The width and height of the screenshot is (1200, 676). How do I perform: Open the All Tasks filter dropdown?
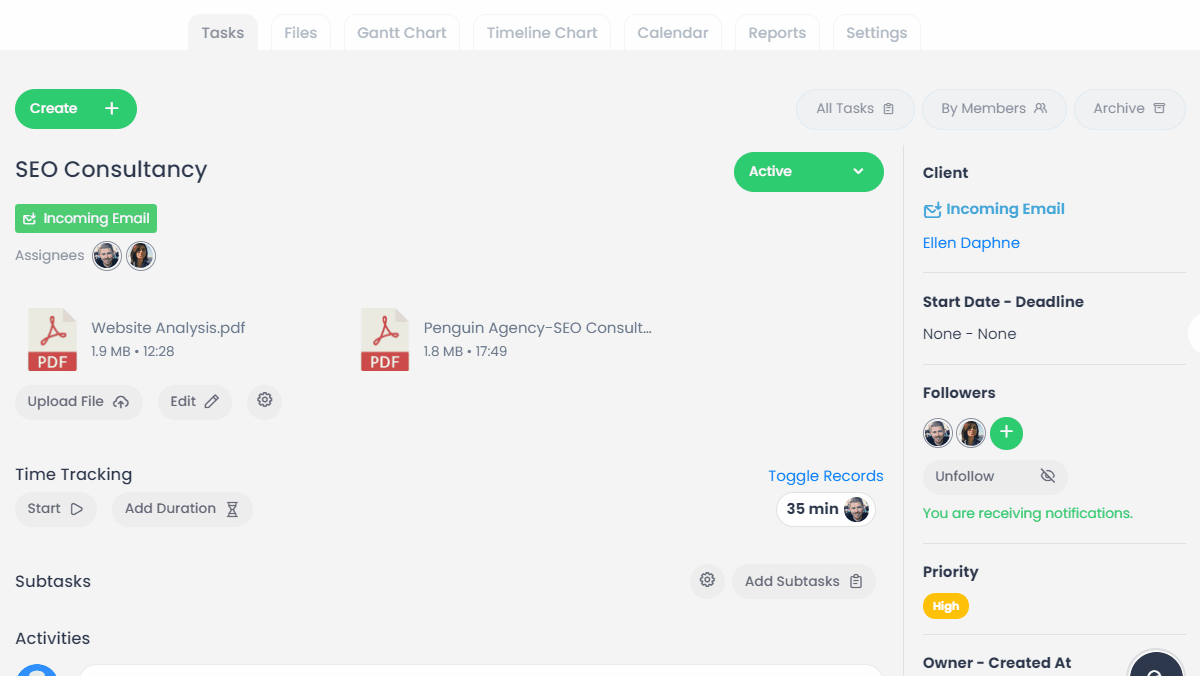854,109
